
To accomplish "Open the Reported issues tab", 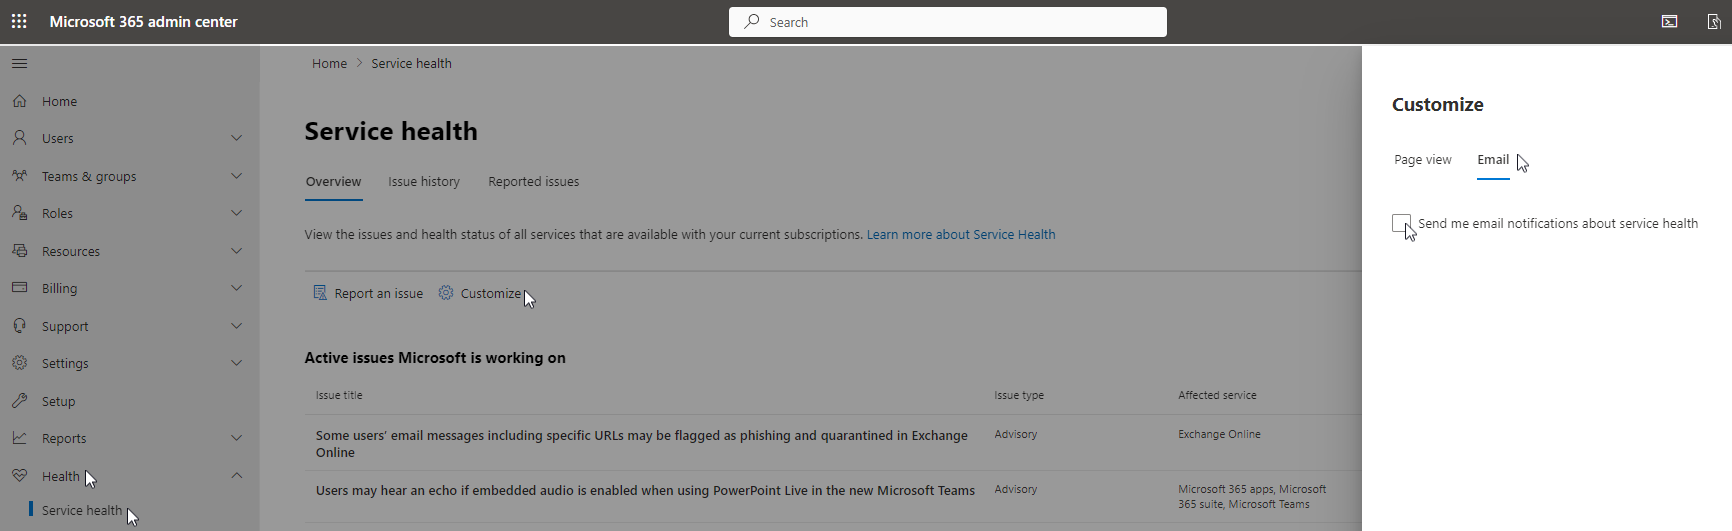I will pos(533,182).
